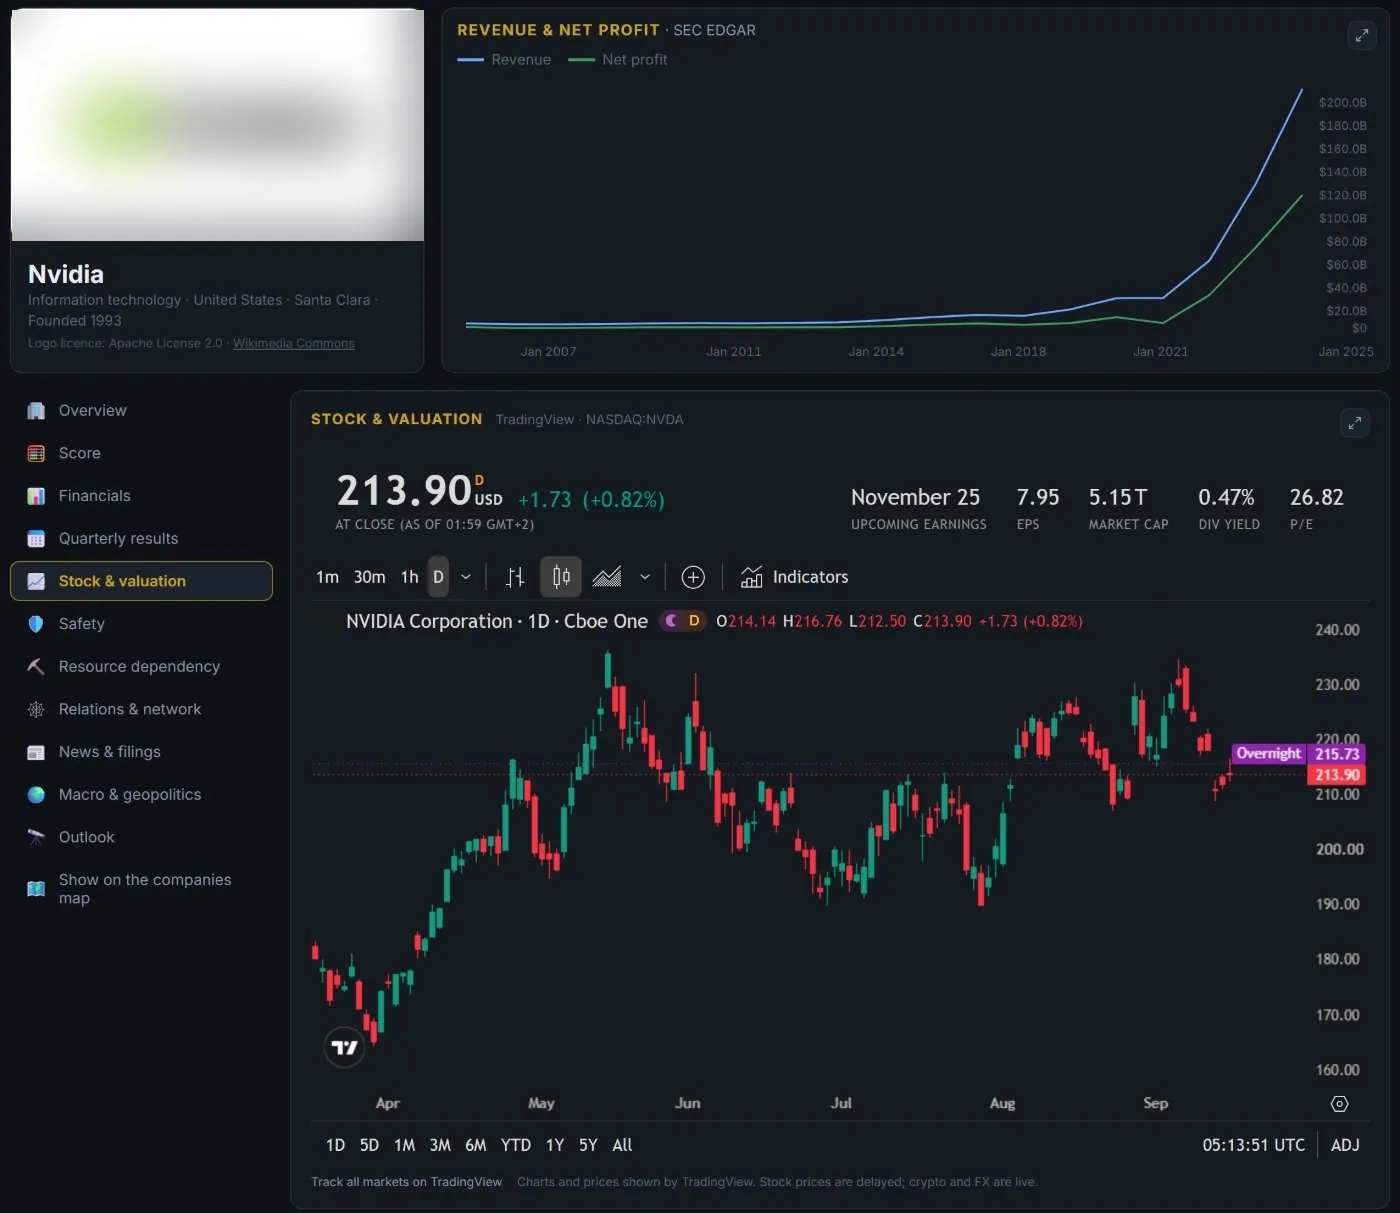Open News & filings

pos(141,752)
